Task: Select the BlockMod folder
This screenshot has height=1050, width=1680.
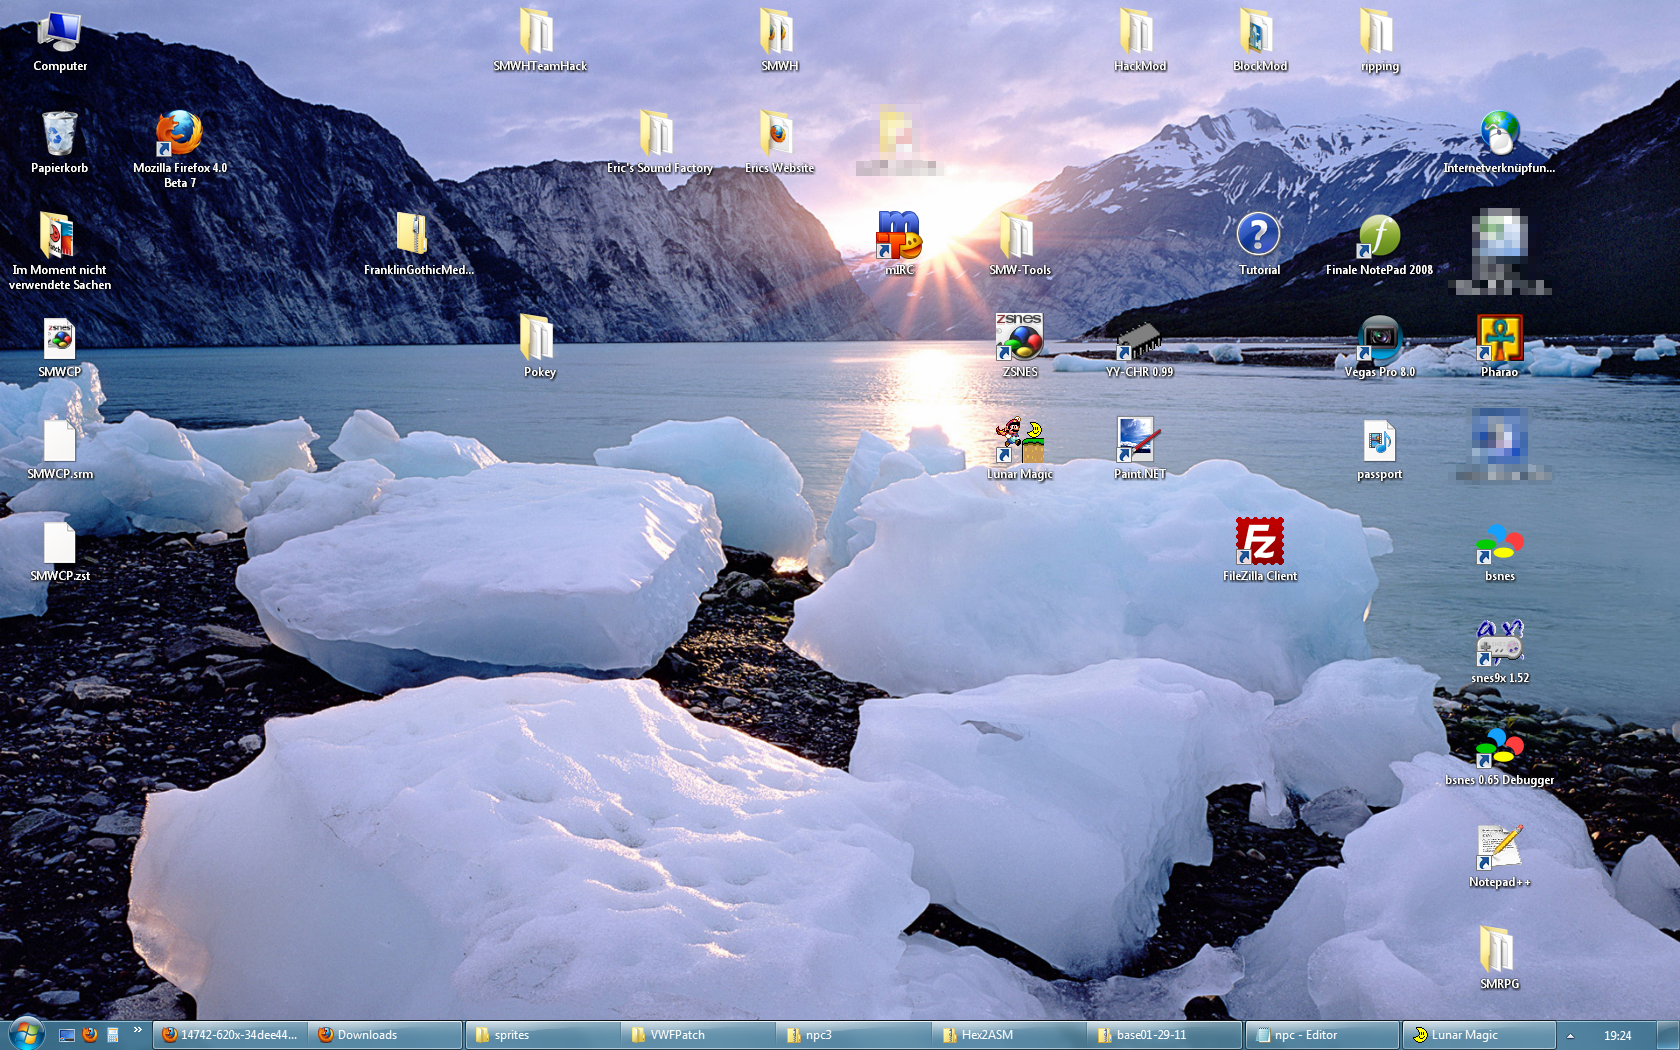Action: click(x=1259, y=42)
